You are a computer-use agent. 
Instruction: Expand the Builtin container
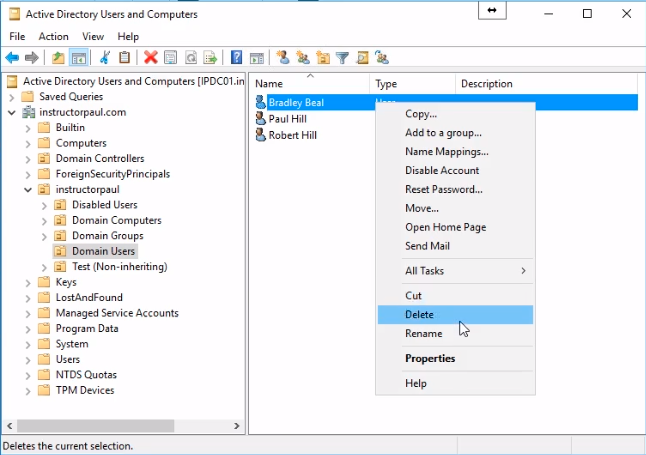pyautogui.click(x=28, y=128)
